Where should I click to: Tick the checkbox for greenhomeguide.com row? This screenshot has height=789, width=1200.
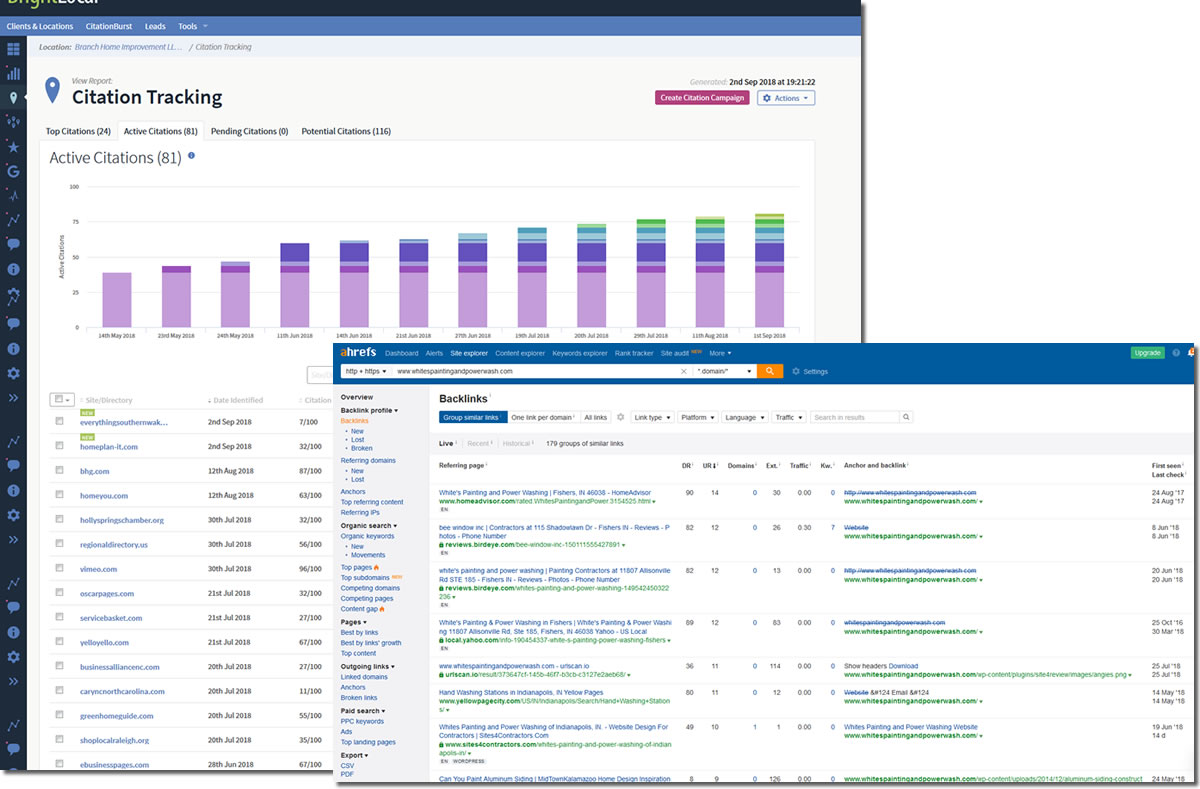(60, 715)
